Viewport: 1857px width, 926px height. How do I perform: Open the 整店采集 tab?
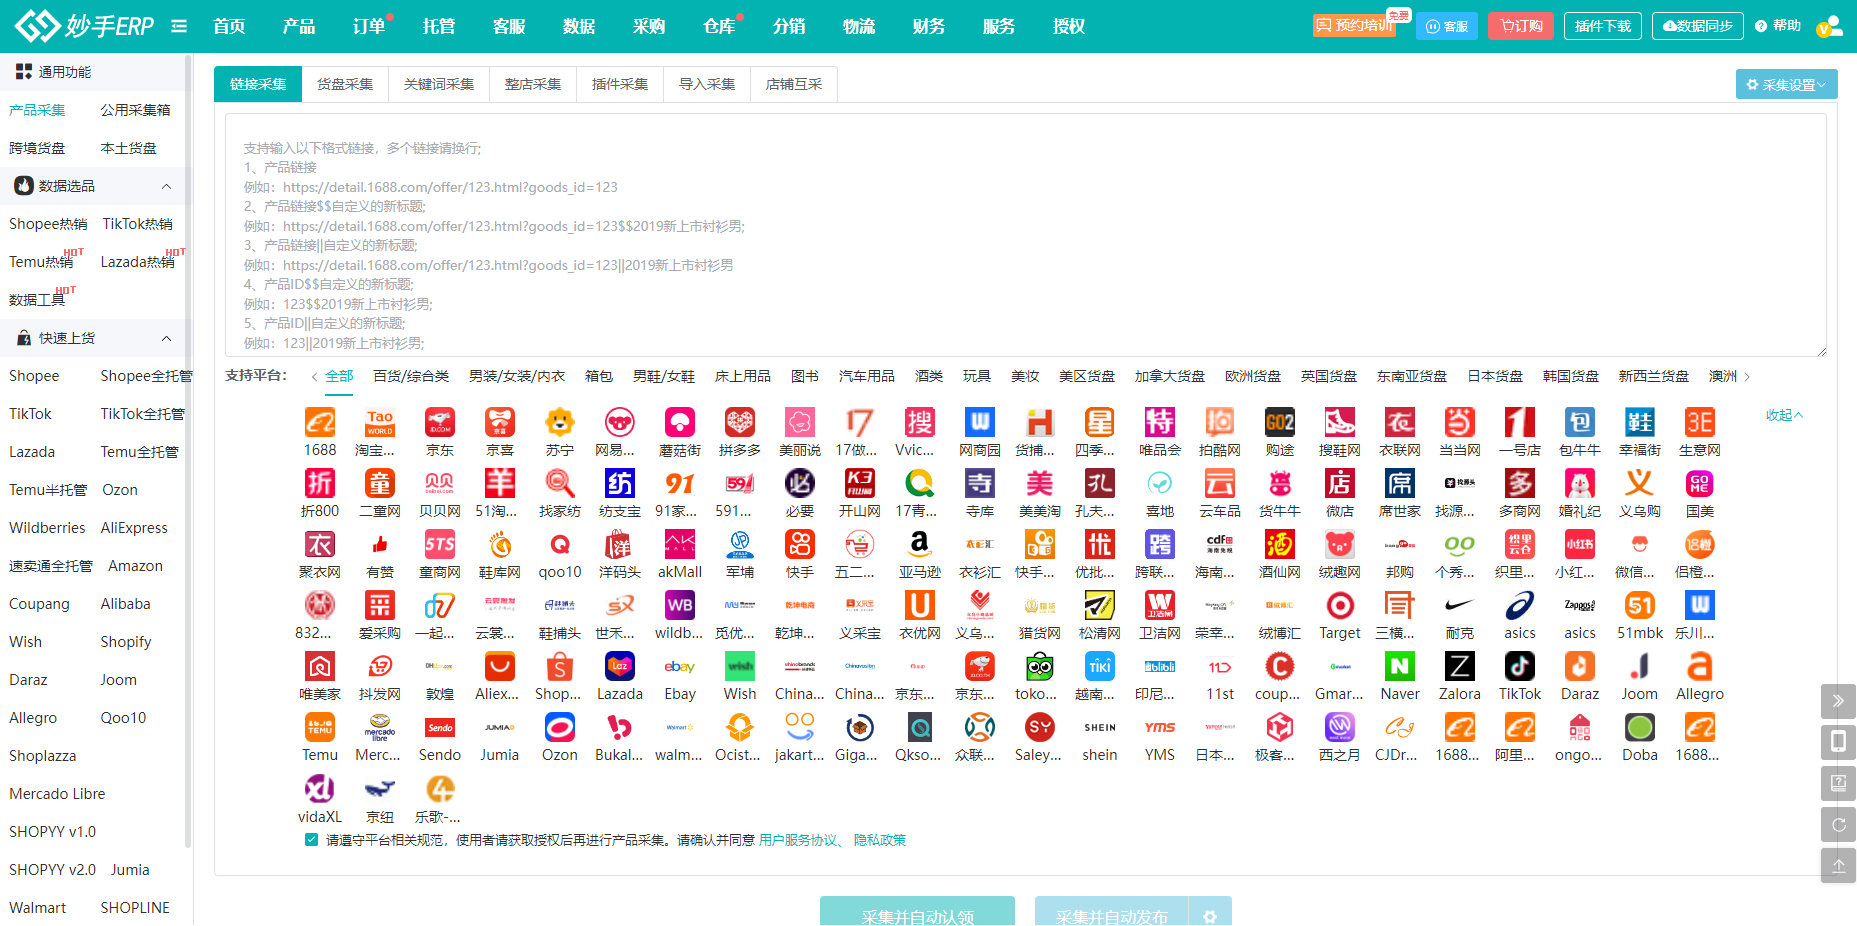[x=533, y=84]
